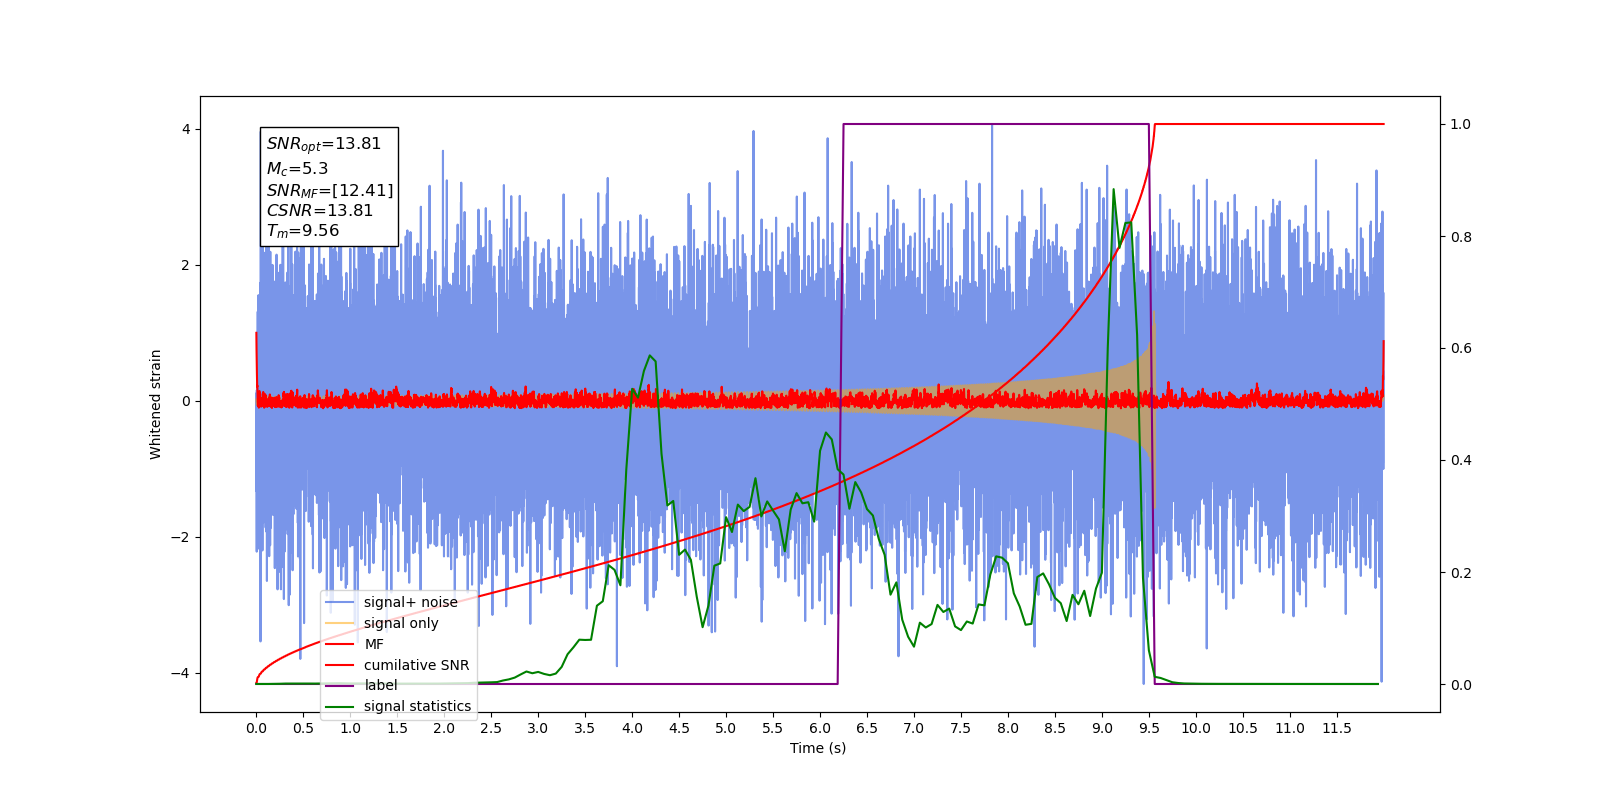Click the 'Time (s)' x-axis label
Screen dimensions: 1600x800
818,748
